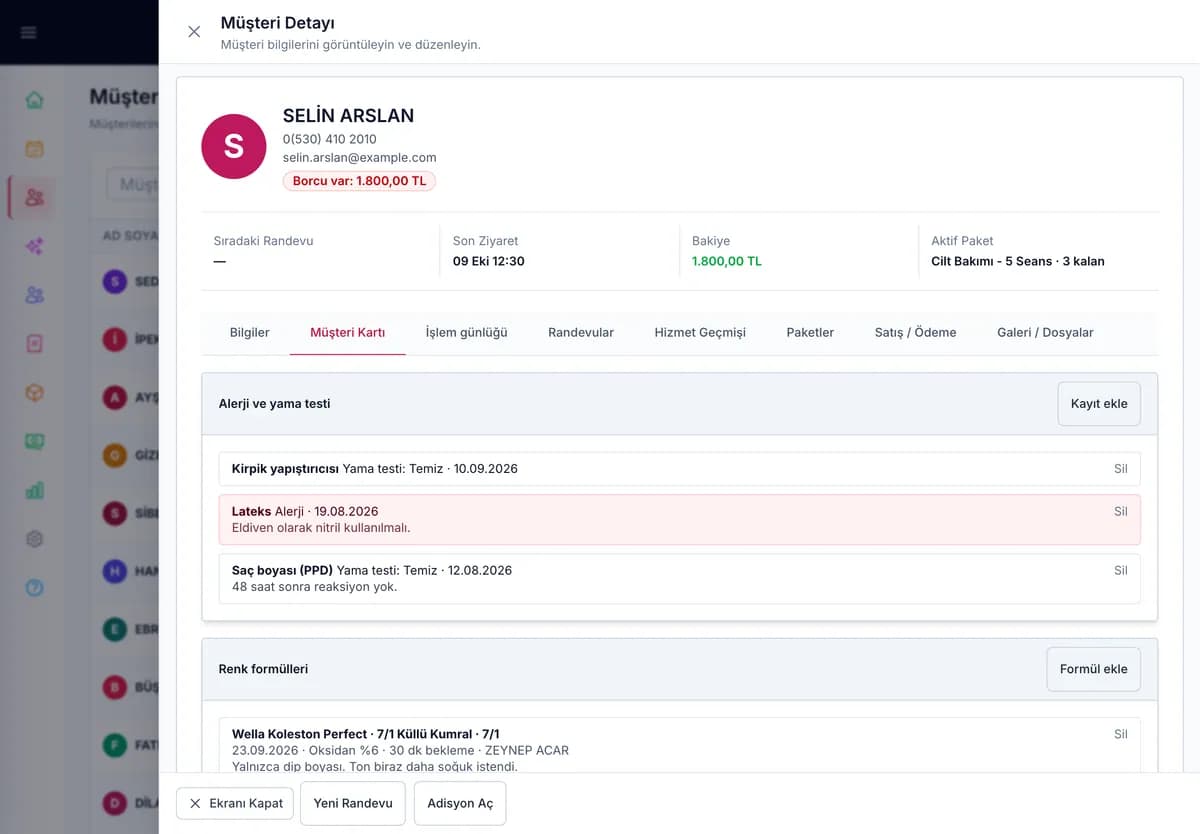Go to the Randevular tab
This screenshot has width=1200, height=834.
(x=581, y=332)
